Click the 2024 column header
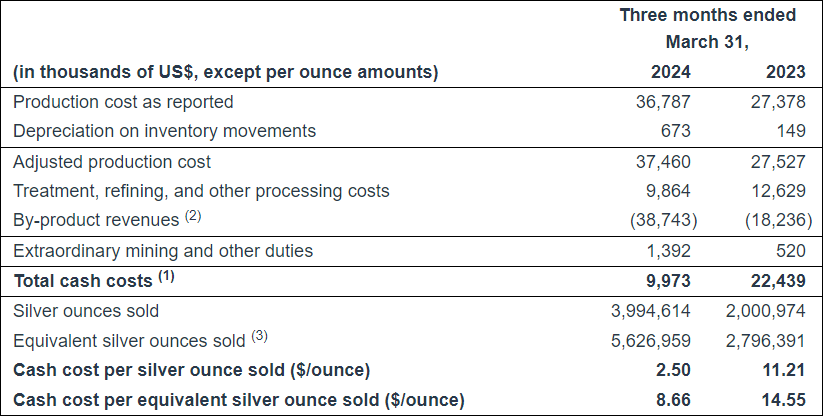The image size is (823, 416). tap(671, 72)
